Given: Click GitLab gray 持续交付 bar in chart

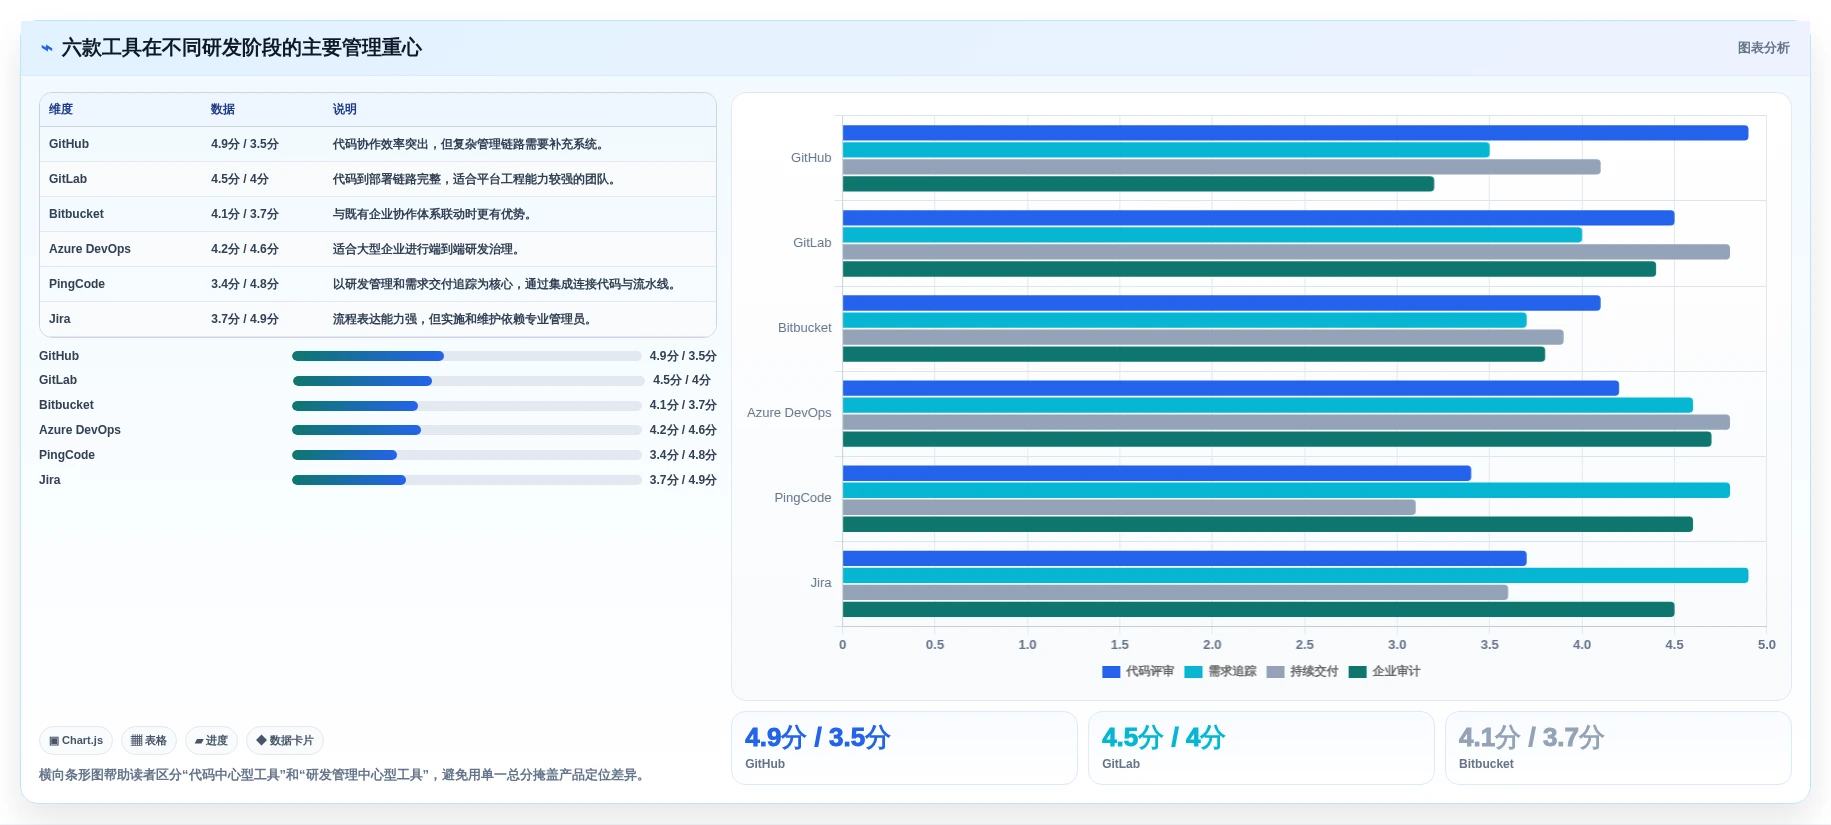Looking at the screenshot, I should coord(1286,252).
